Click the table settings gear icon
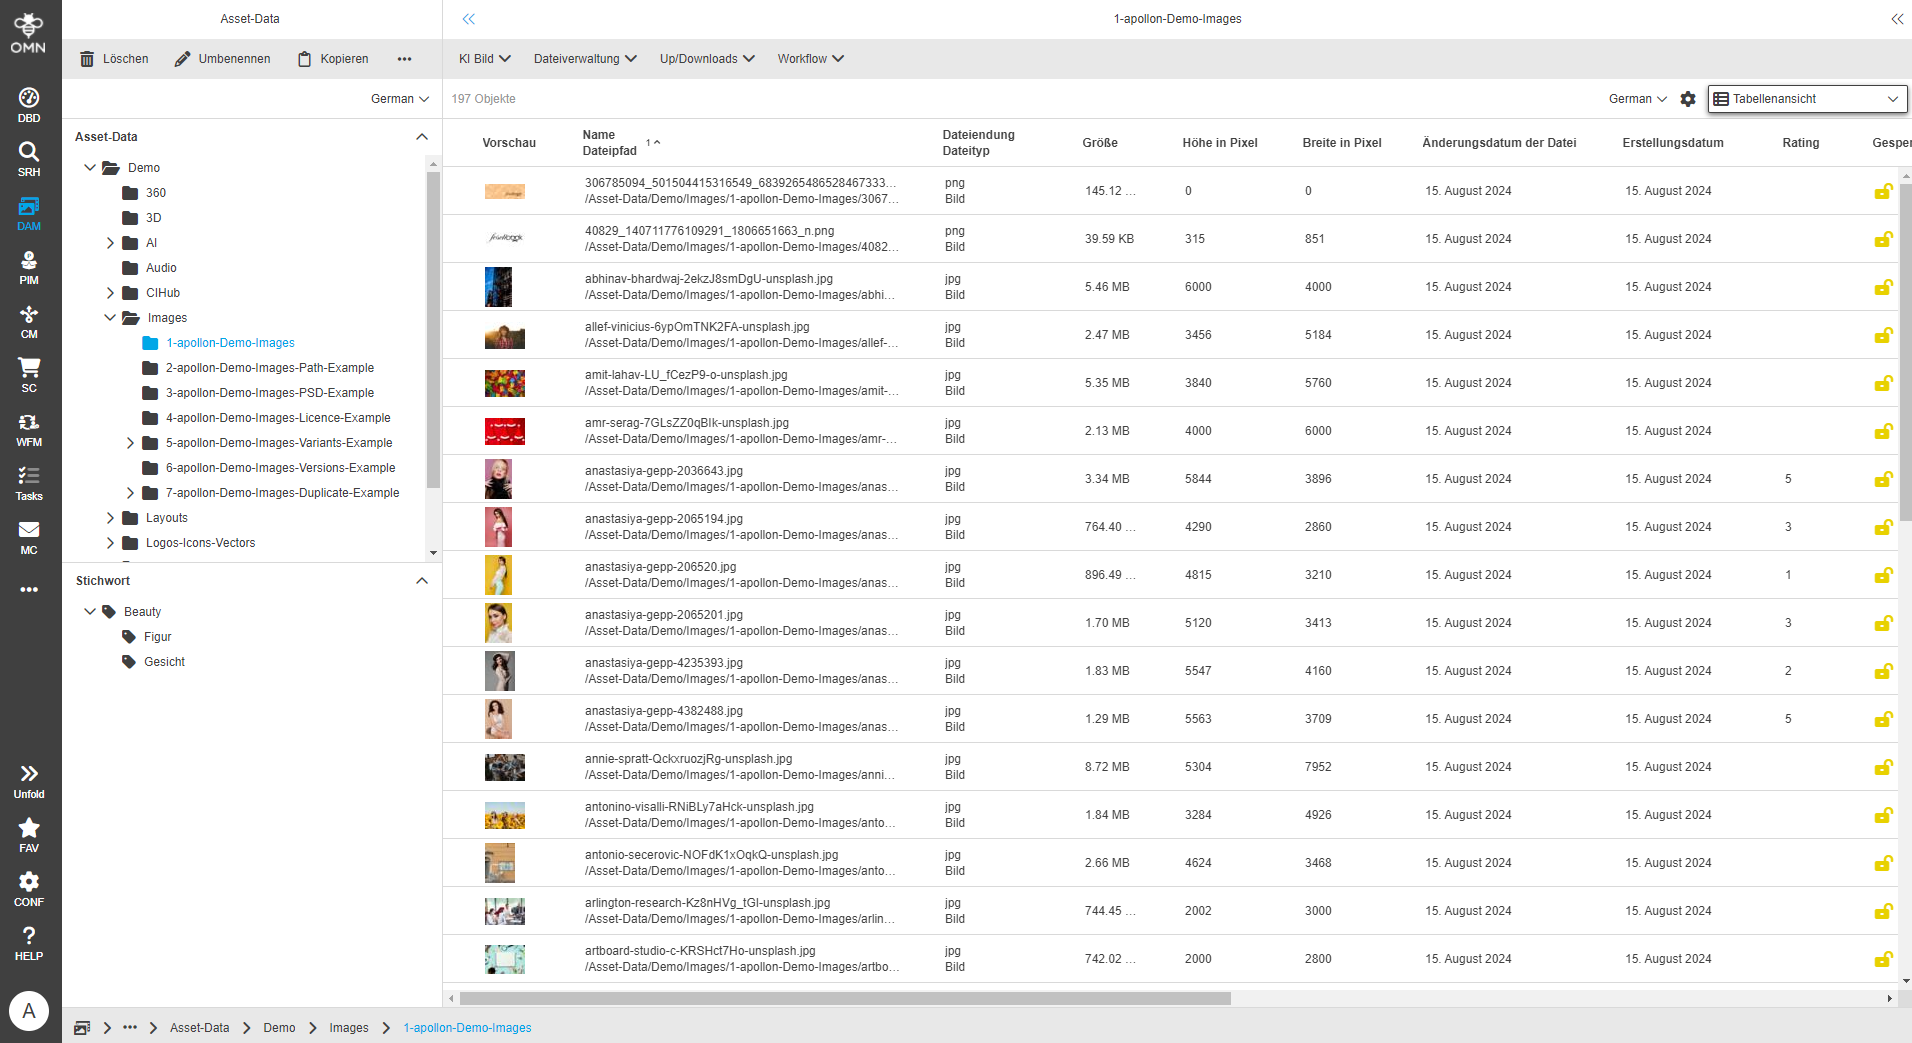This screenshot has height=1043, width=1912. (x=1688, y=99)
